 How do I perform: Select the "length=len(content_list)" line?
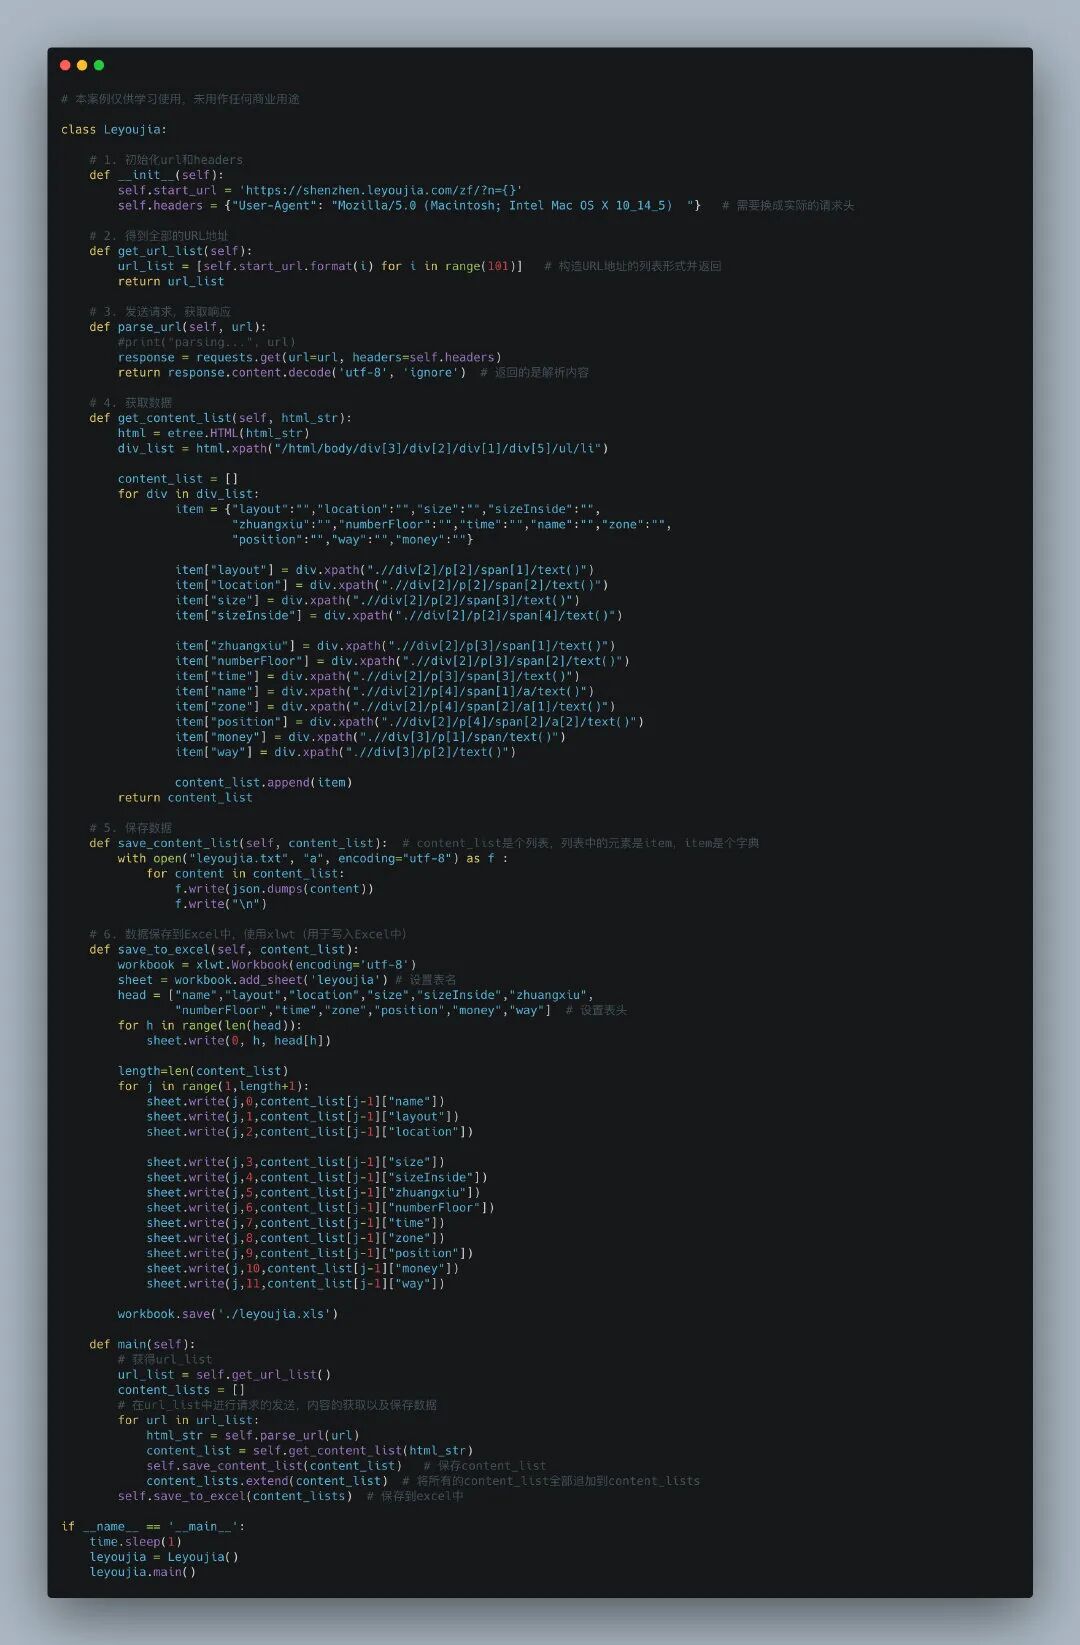[x=203, y=1071]
